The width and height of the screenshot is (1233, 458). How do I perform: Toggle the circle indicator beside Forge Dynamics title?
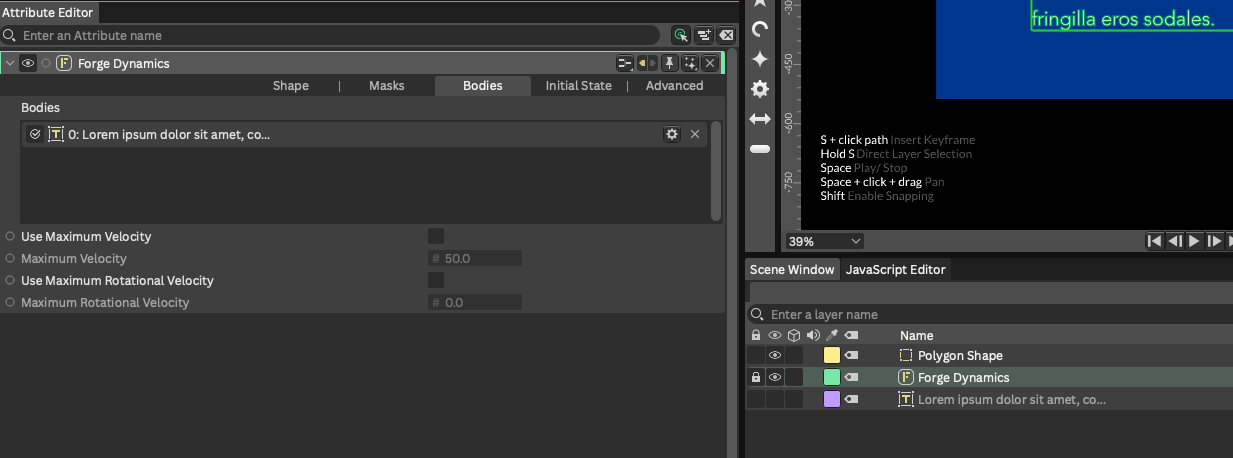[46, 63]
